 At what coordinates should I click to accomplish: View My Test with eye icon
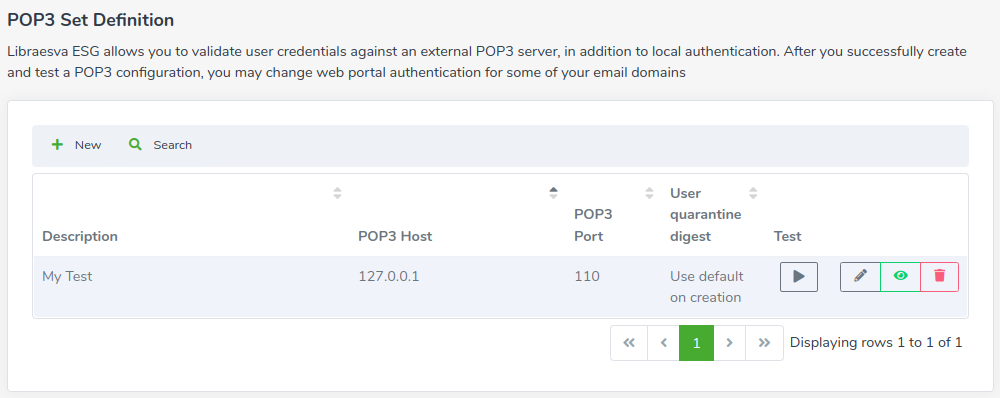901,277
